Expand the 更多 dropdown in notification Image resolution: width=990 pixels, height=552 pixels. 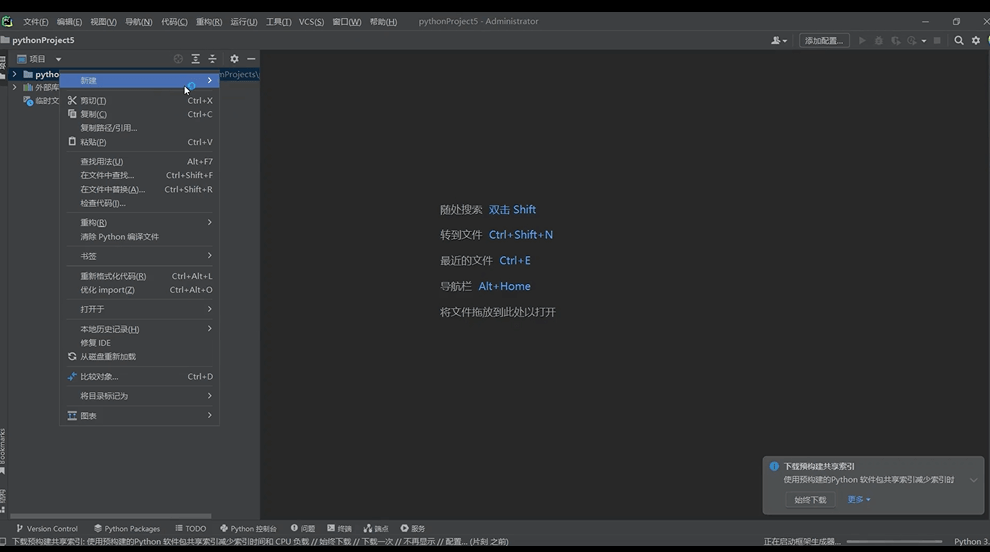click(x=859, y=500)
